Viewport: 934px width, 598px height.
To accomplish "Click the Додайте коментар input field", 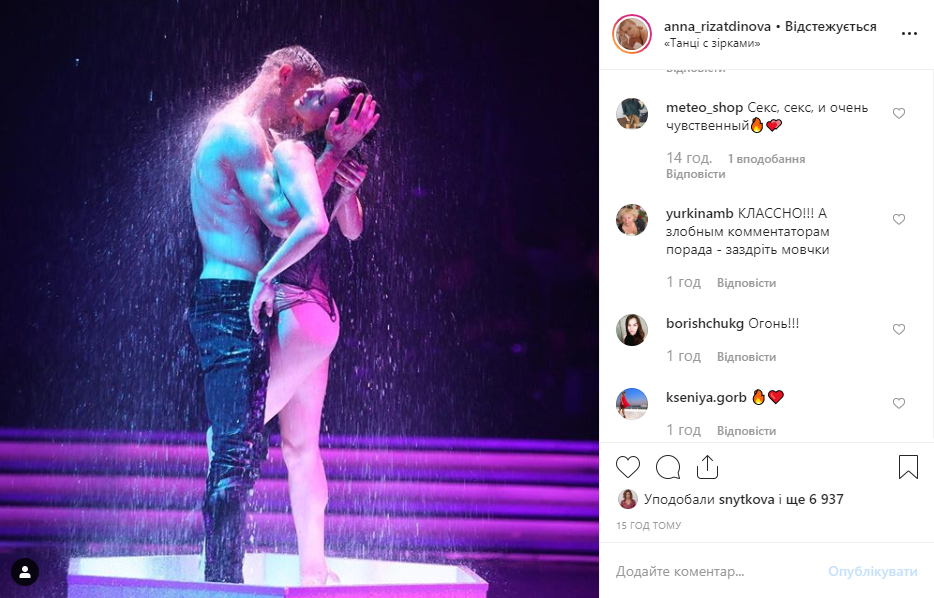I will (715, 571).
